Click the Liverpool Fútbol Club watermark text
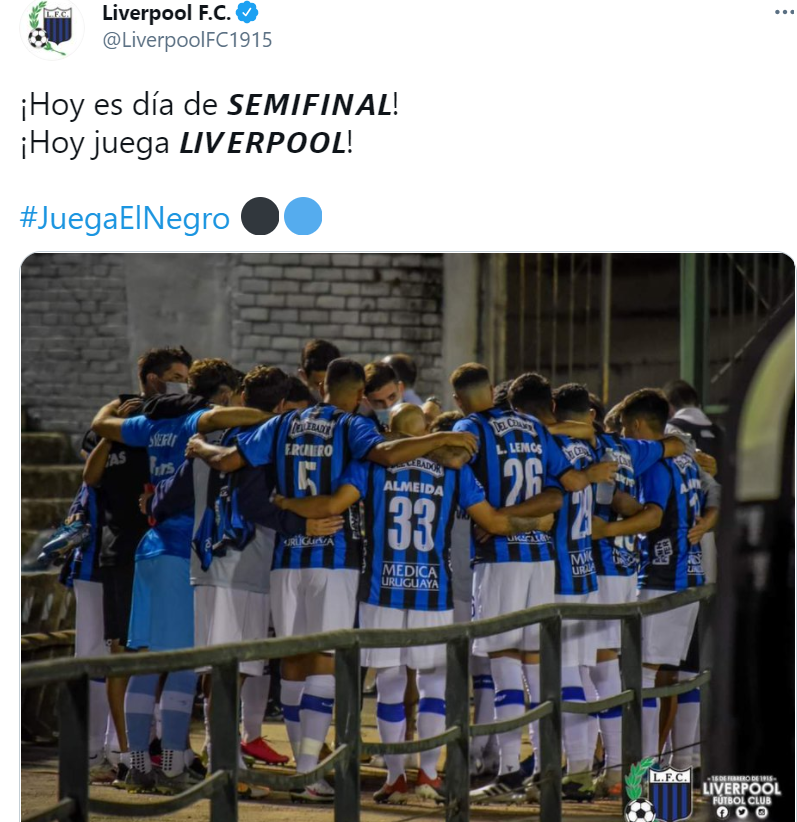 tap(741, 791)
